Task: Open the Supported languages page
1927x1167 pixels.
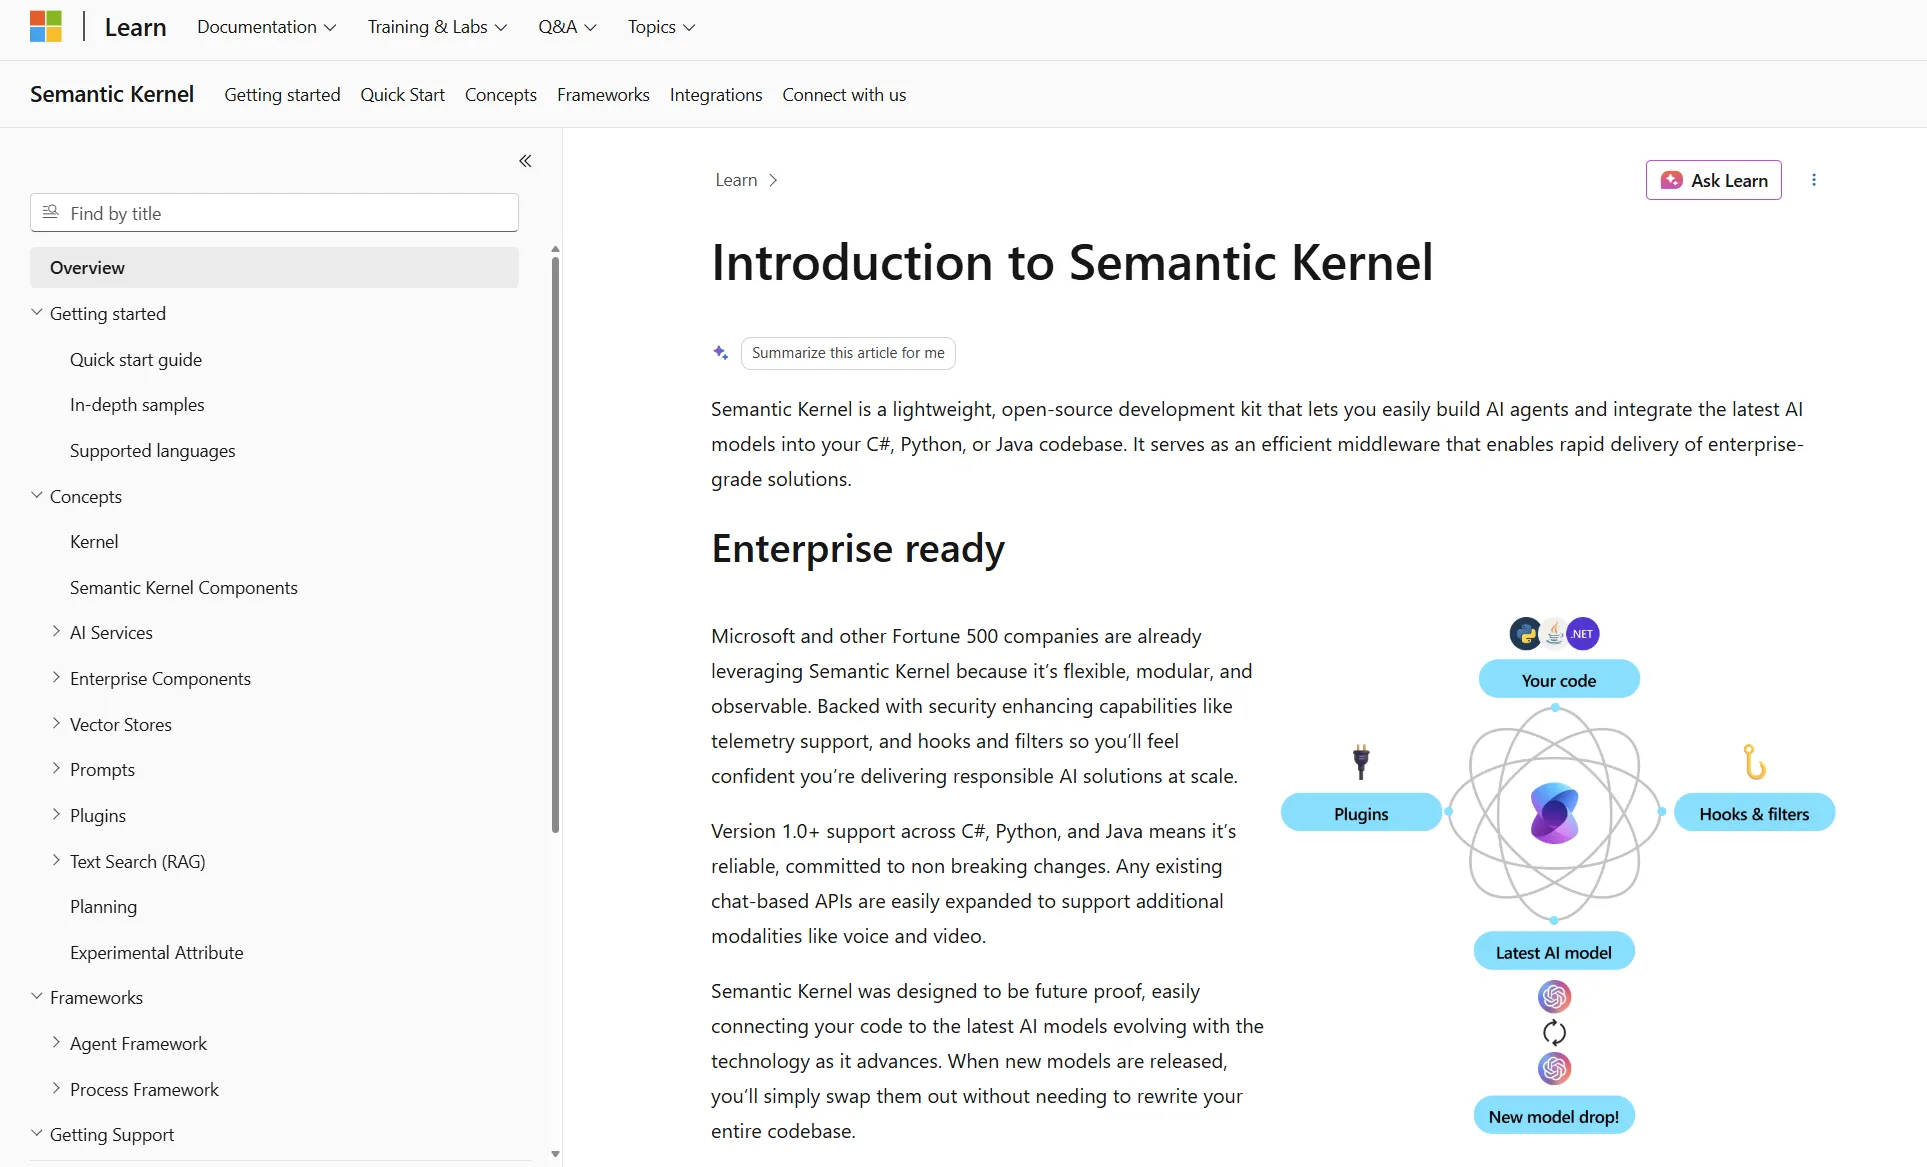Action: pyautogui.click(x=153, y=451)
